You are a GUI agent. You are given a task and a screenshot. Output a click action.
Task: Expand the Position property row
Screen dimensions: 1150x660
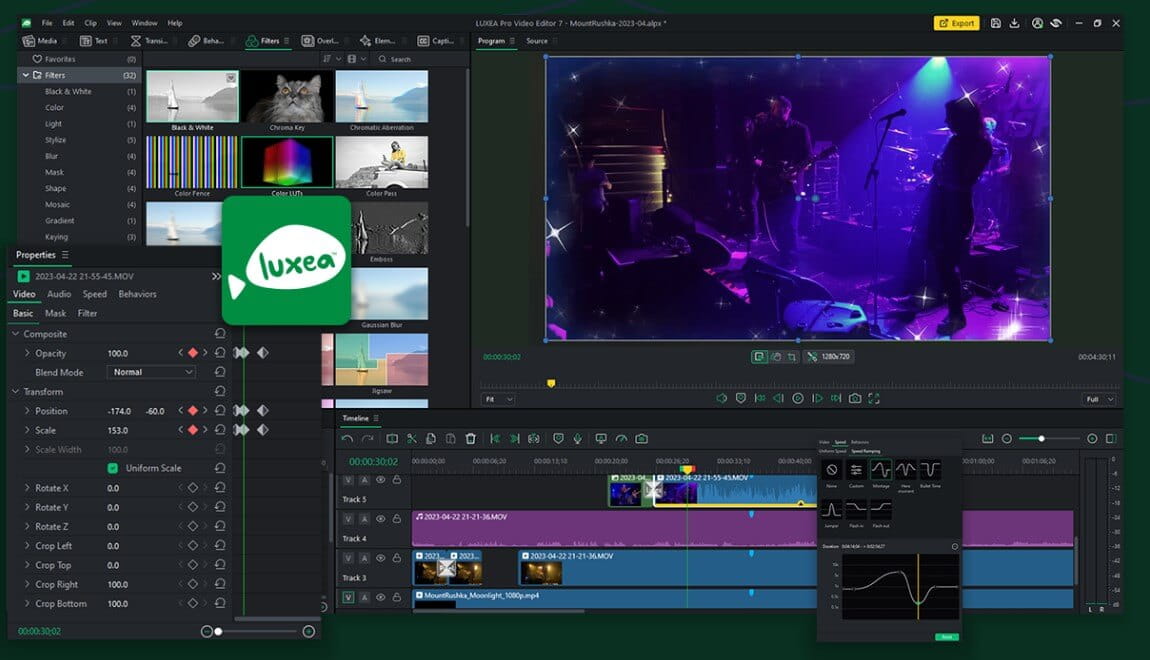point(27,411)
